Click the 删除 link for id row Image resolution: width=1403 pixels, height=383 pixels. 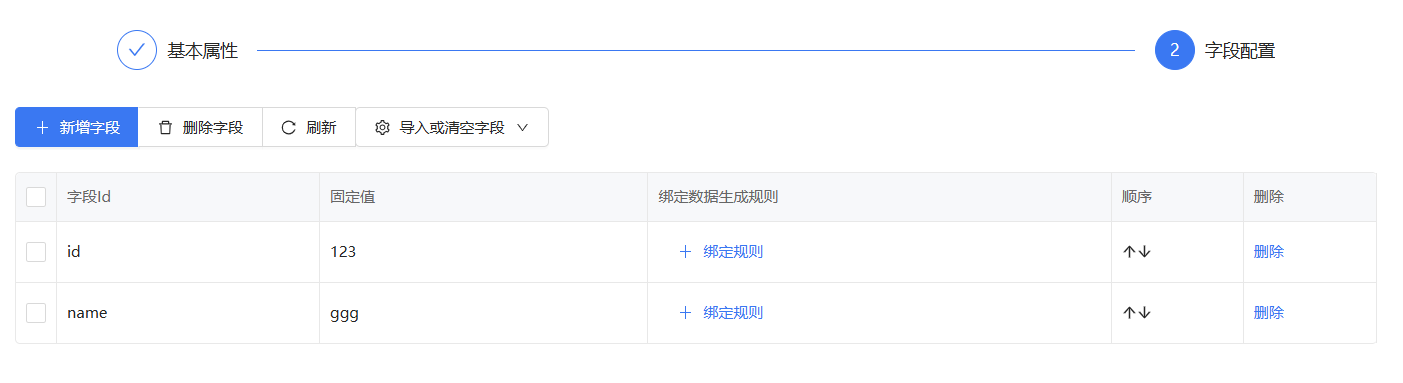1269,252
